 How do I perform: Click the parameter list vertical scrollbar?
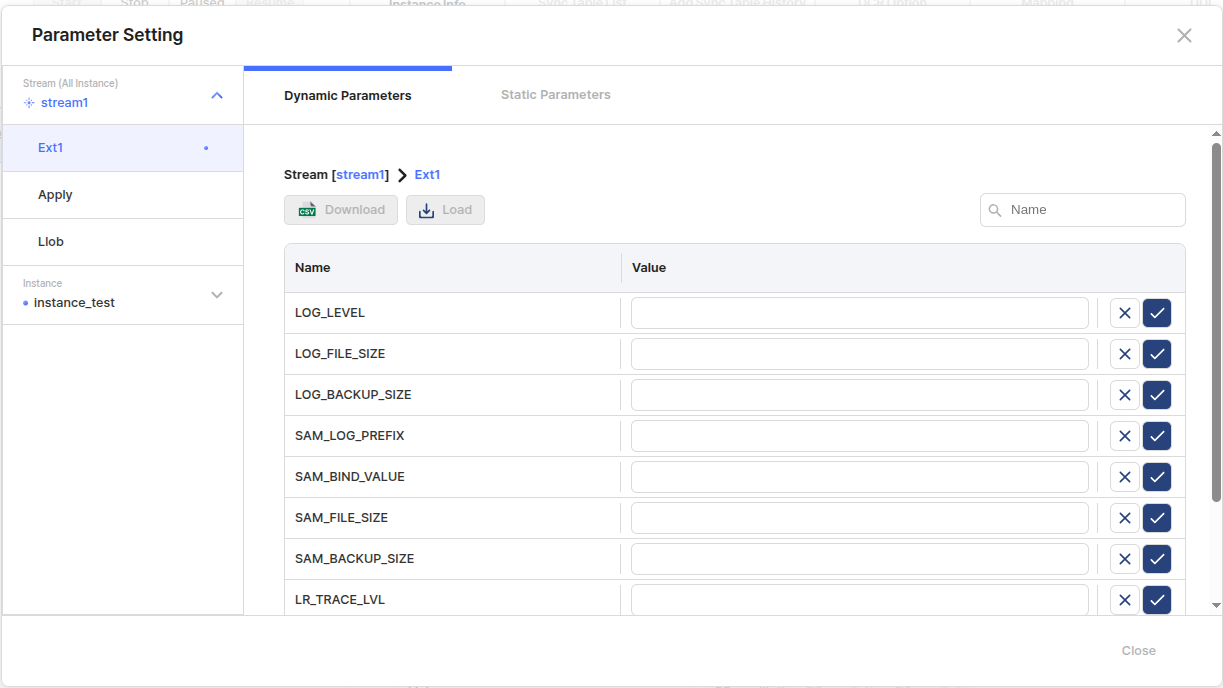coord(1216,320)
